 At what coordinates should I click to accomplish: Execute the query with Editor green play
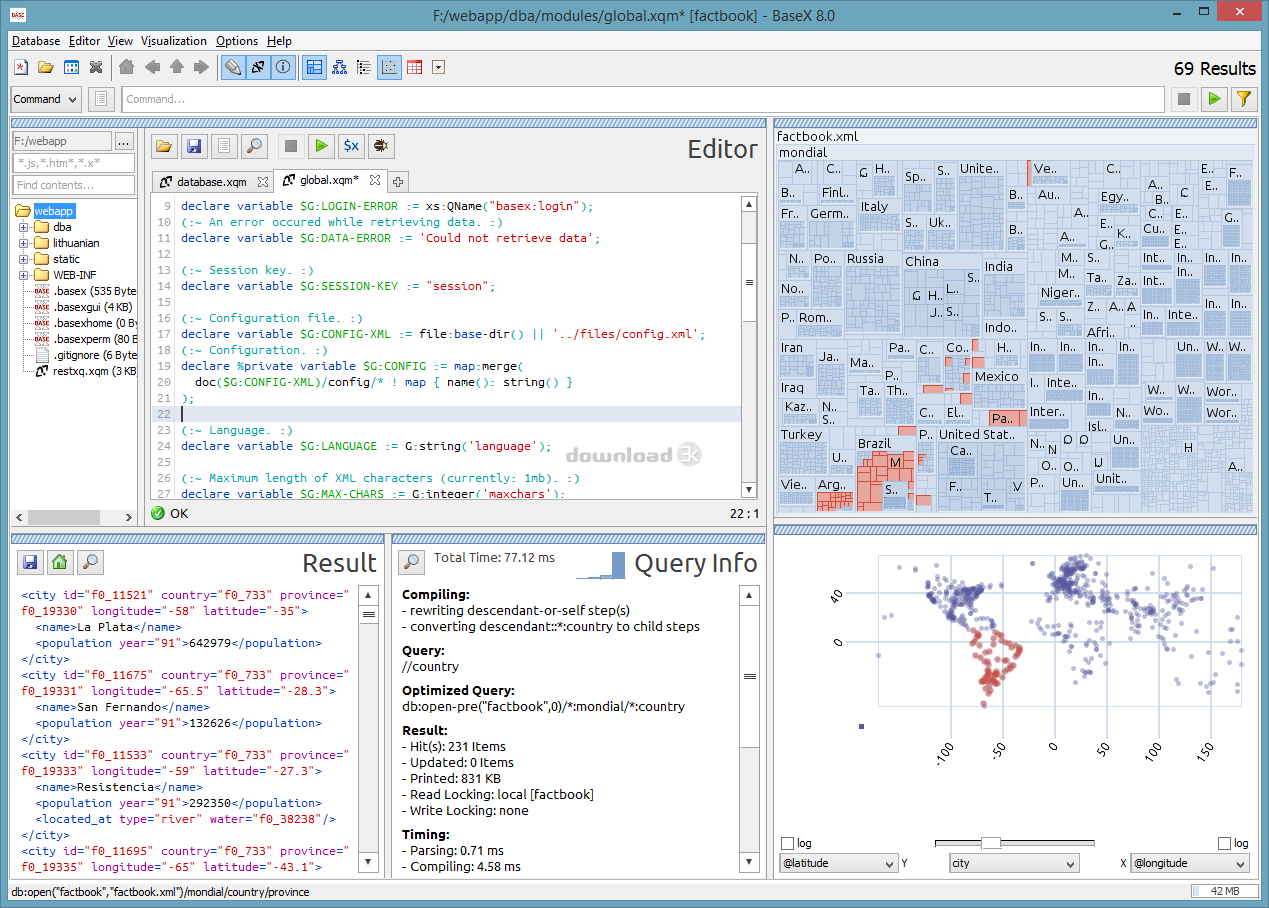pos(321,146)
